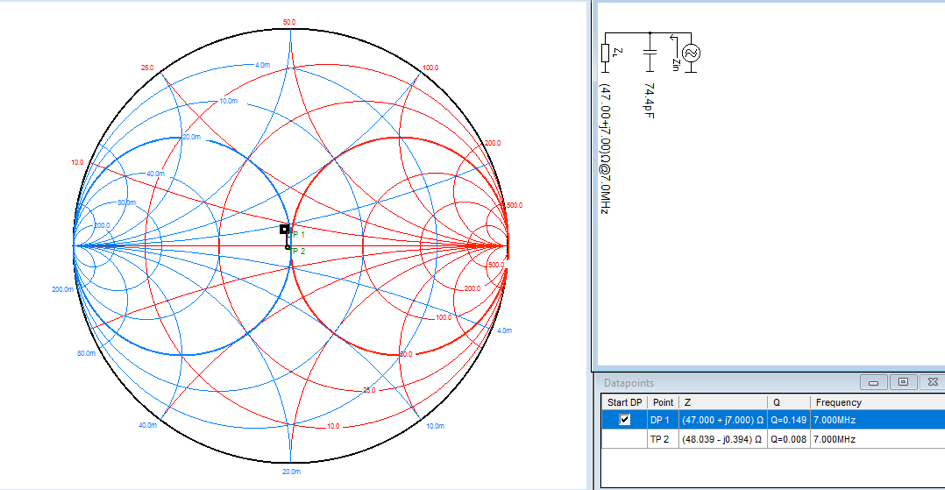Click the 7.000MHz frequency in TP 2 row
The height and width of the screenshot is (490, 945).
[834, 439]
